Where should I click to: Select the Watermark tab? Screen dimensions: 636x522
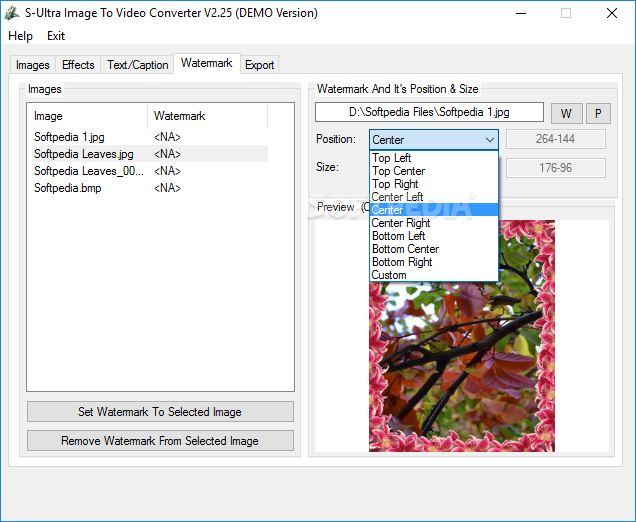pyautogui.click(x=206, y=63)
